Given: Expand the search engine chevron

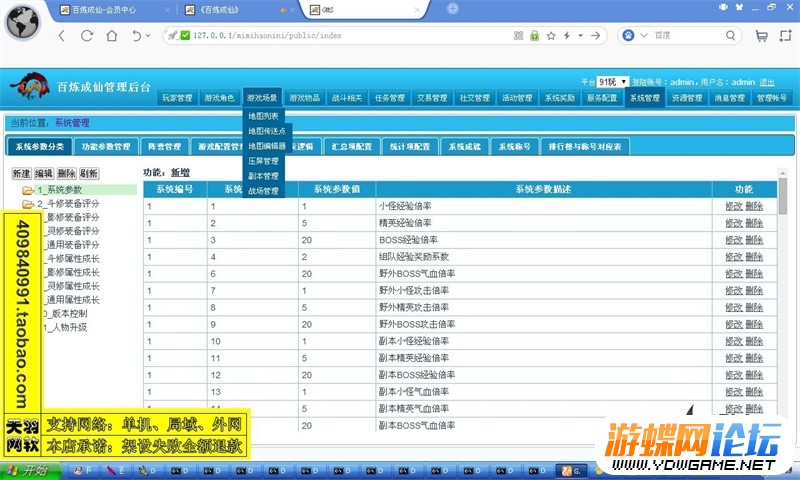Looking at the screenshot, I should pyautogui.click(x=644, y=35).
